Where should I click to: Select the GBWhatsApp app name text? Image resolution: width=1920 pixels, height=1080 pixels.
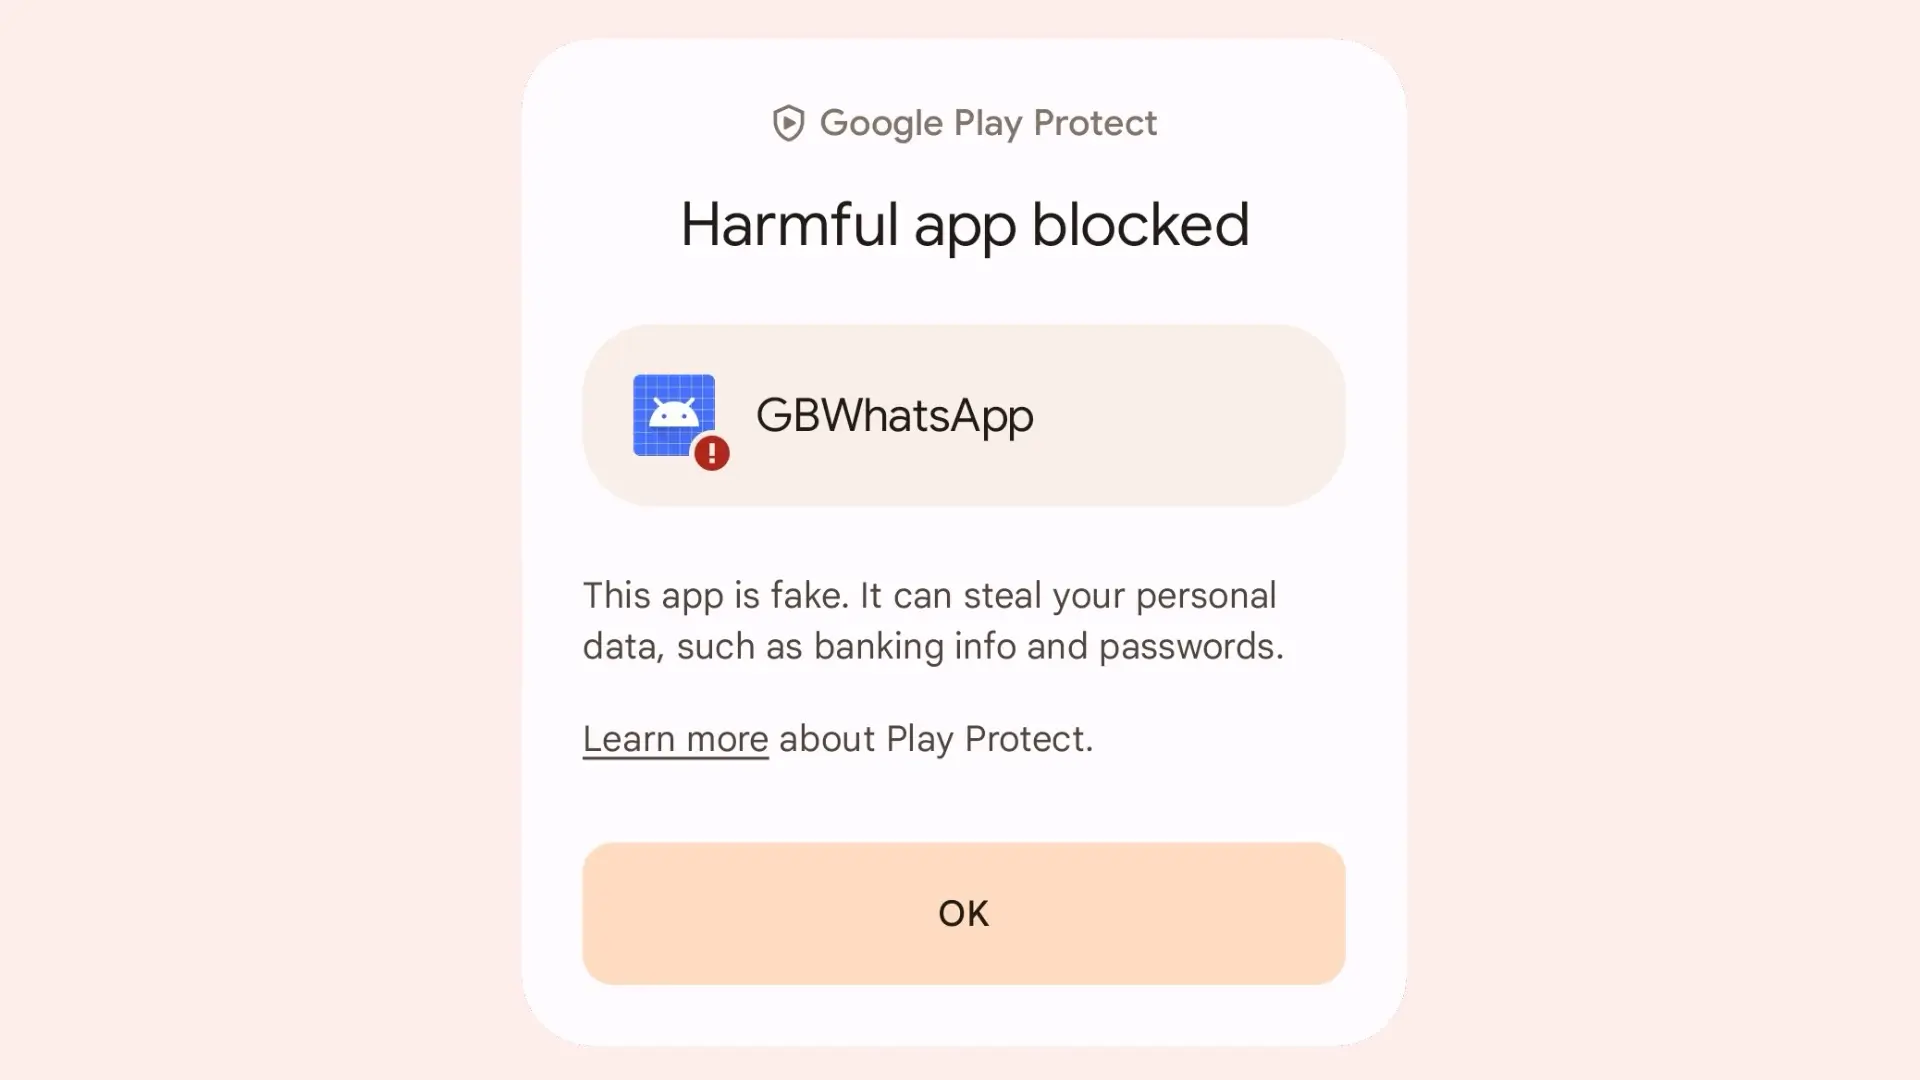click(x=894, y=415)
